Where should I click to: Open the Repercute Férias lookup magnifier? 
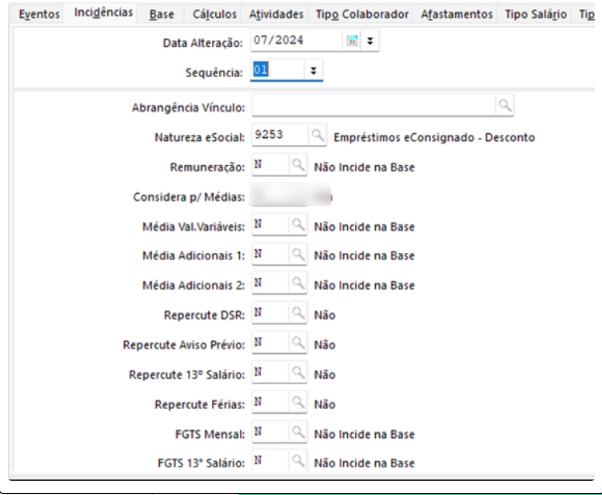(298, 402)
